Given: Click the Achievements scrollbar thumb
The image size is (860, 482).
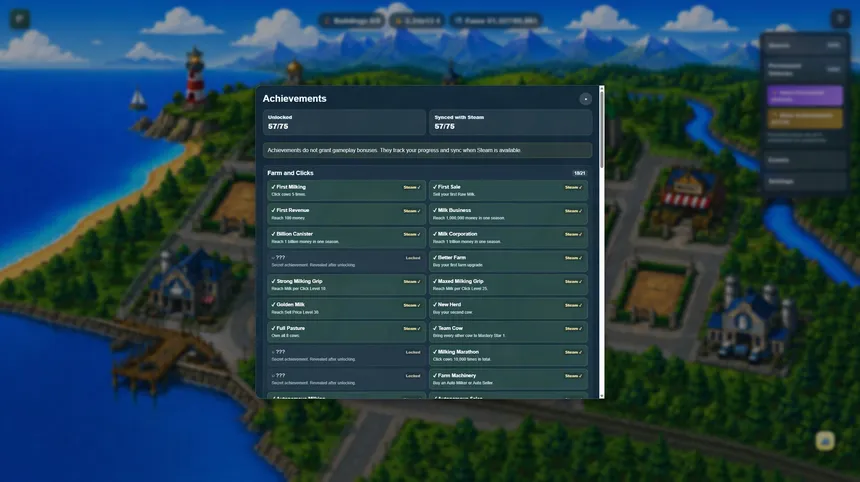Looking at the screenshot, I should pos(602,129).
